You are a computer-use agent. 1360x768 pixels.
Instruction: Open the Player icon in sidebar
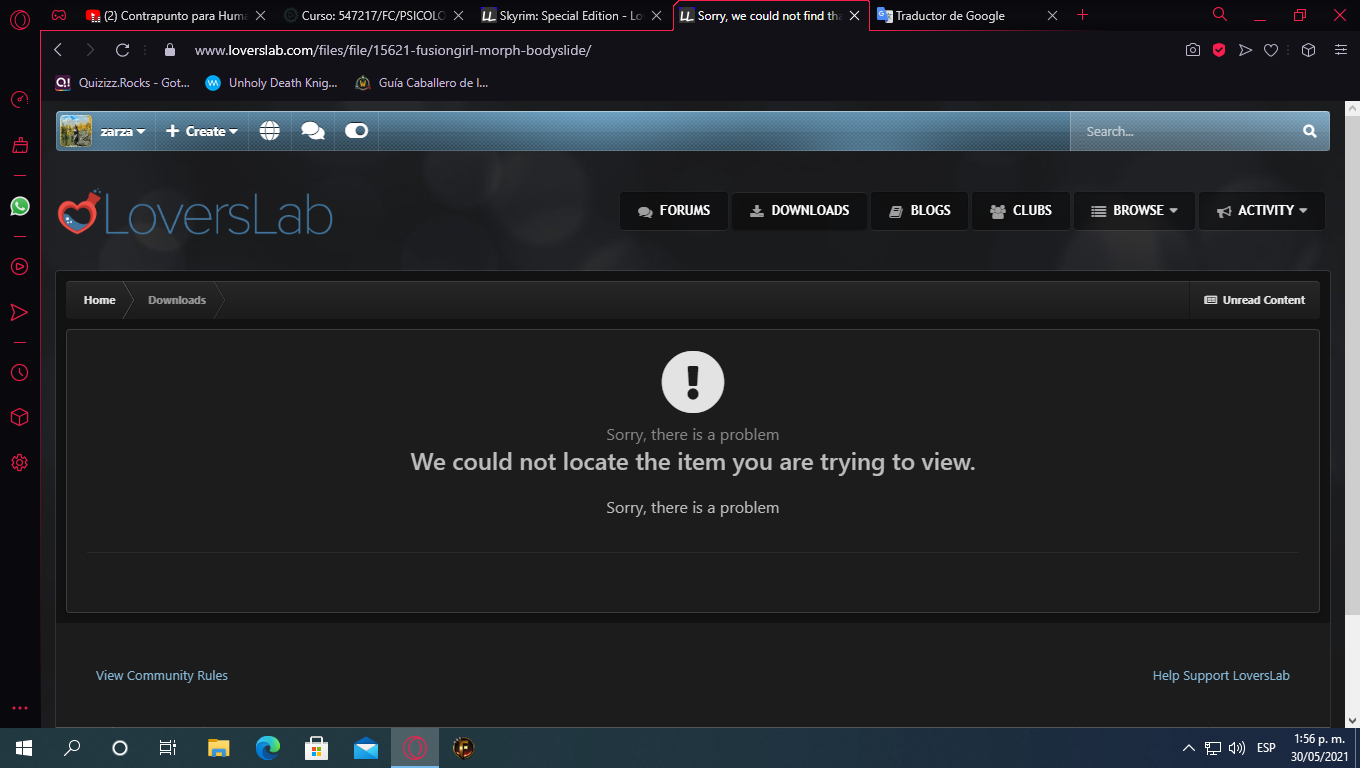pyautogui.click(x=19, y=266)
